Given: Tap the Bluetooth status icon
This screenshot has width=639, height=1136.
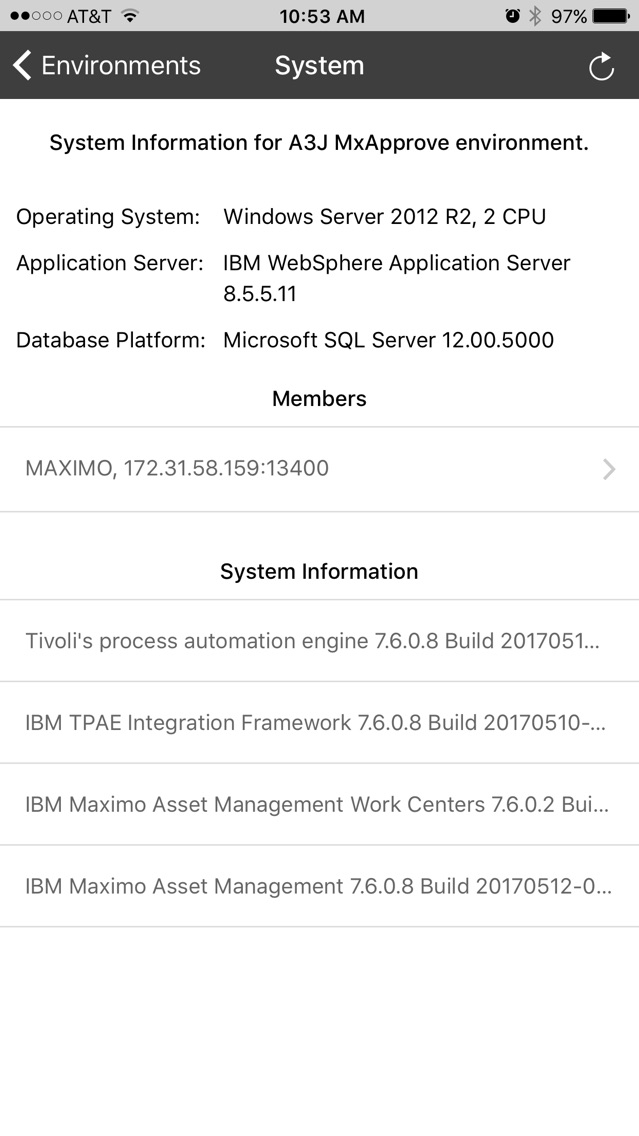Looking at the screenshot, I should (535, 16).
